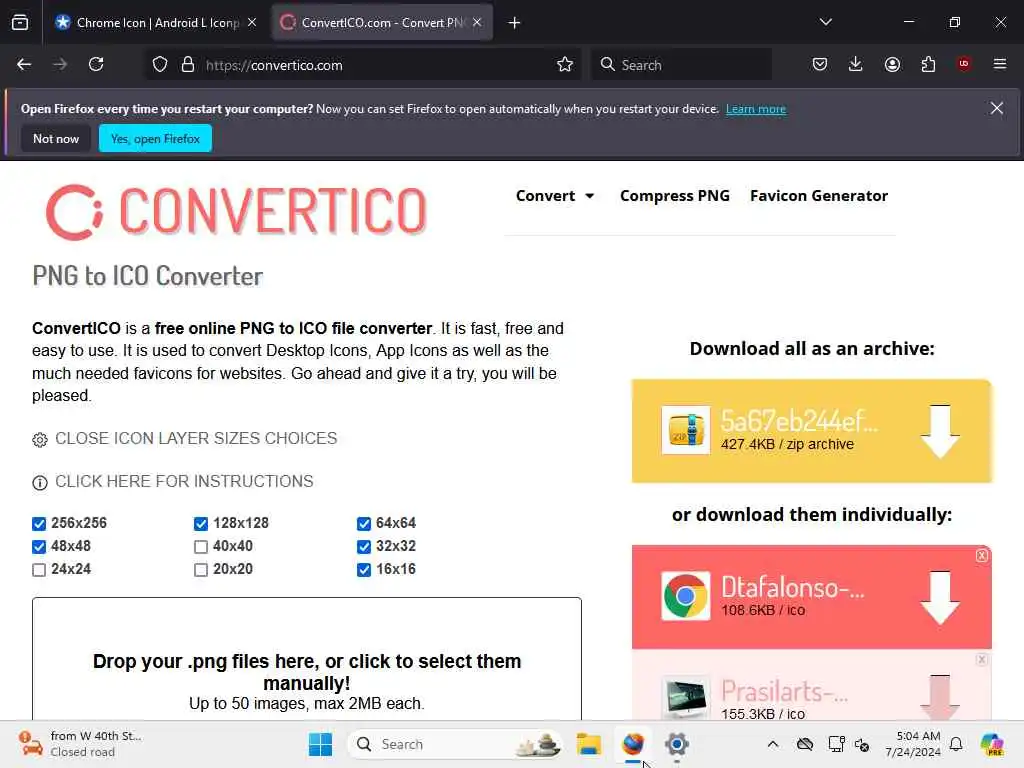Viewport: 1024px width, 768px height.
Task: Open File Explorer from taskbar
Action: click(x=588, y=744)
